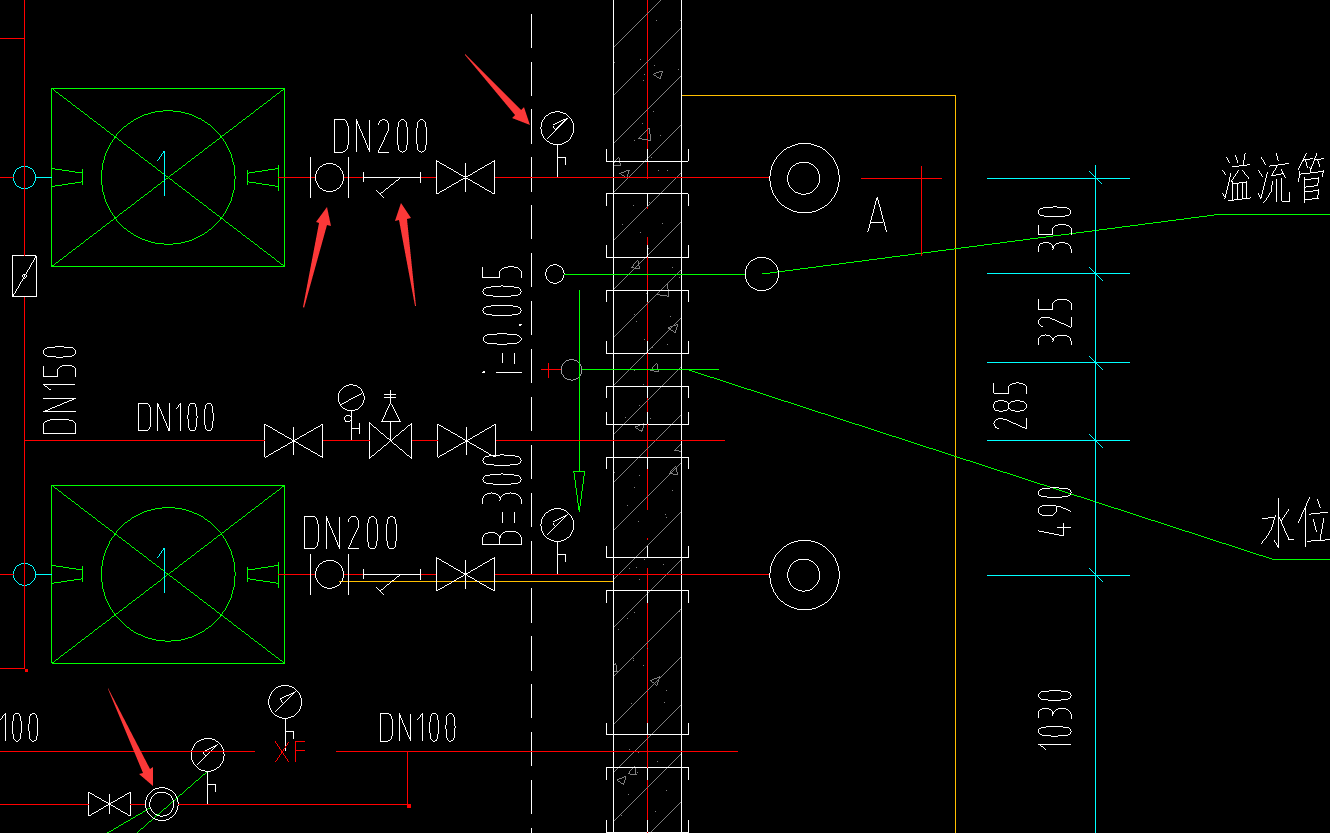Select the lower DN200 text label
Image resolution: width=1330 pixels, height=833 pixels.
pyautogui.click(x=351, y=533)
